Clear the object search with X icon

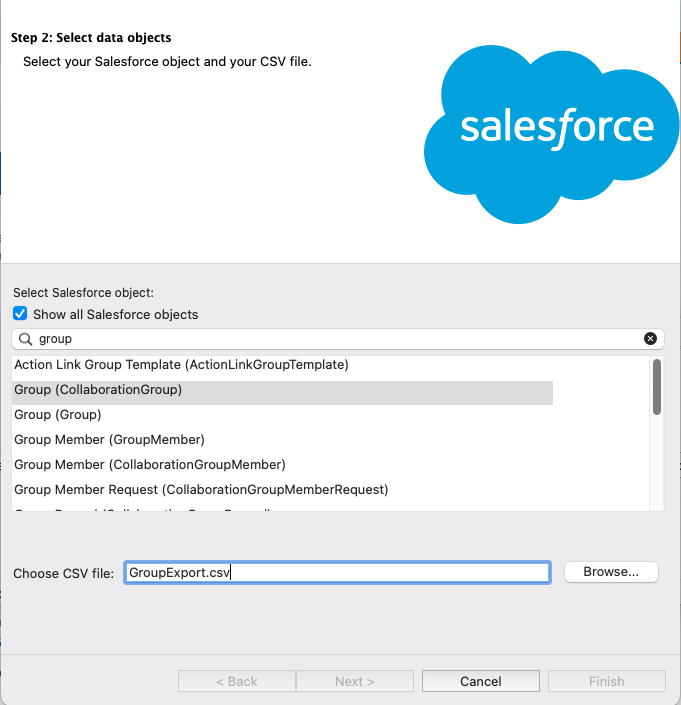pyautogui.click(x=650, y=339)
